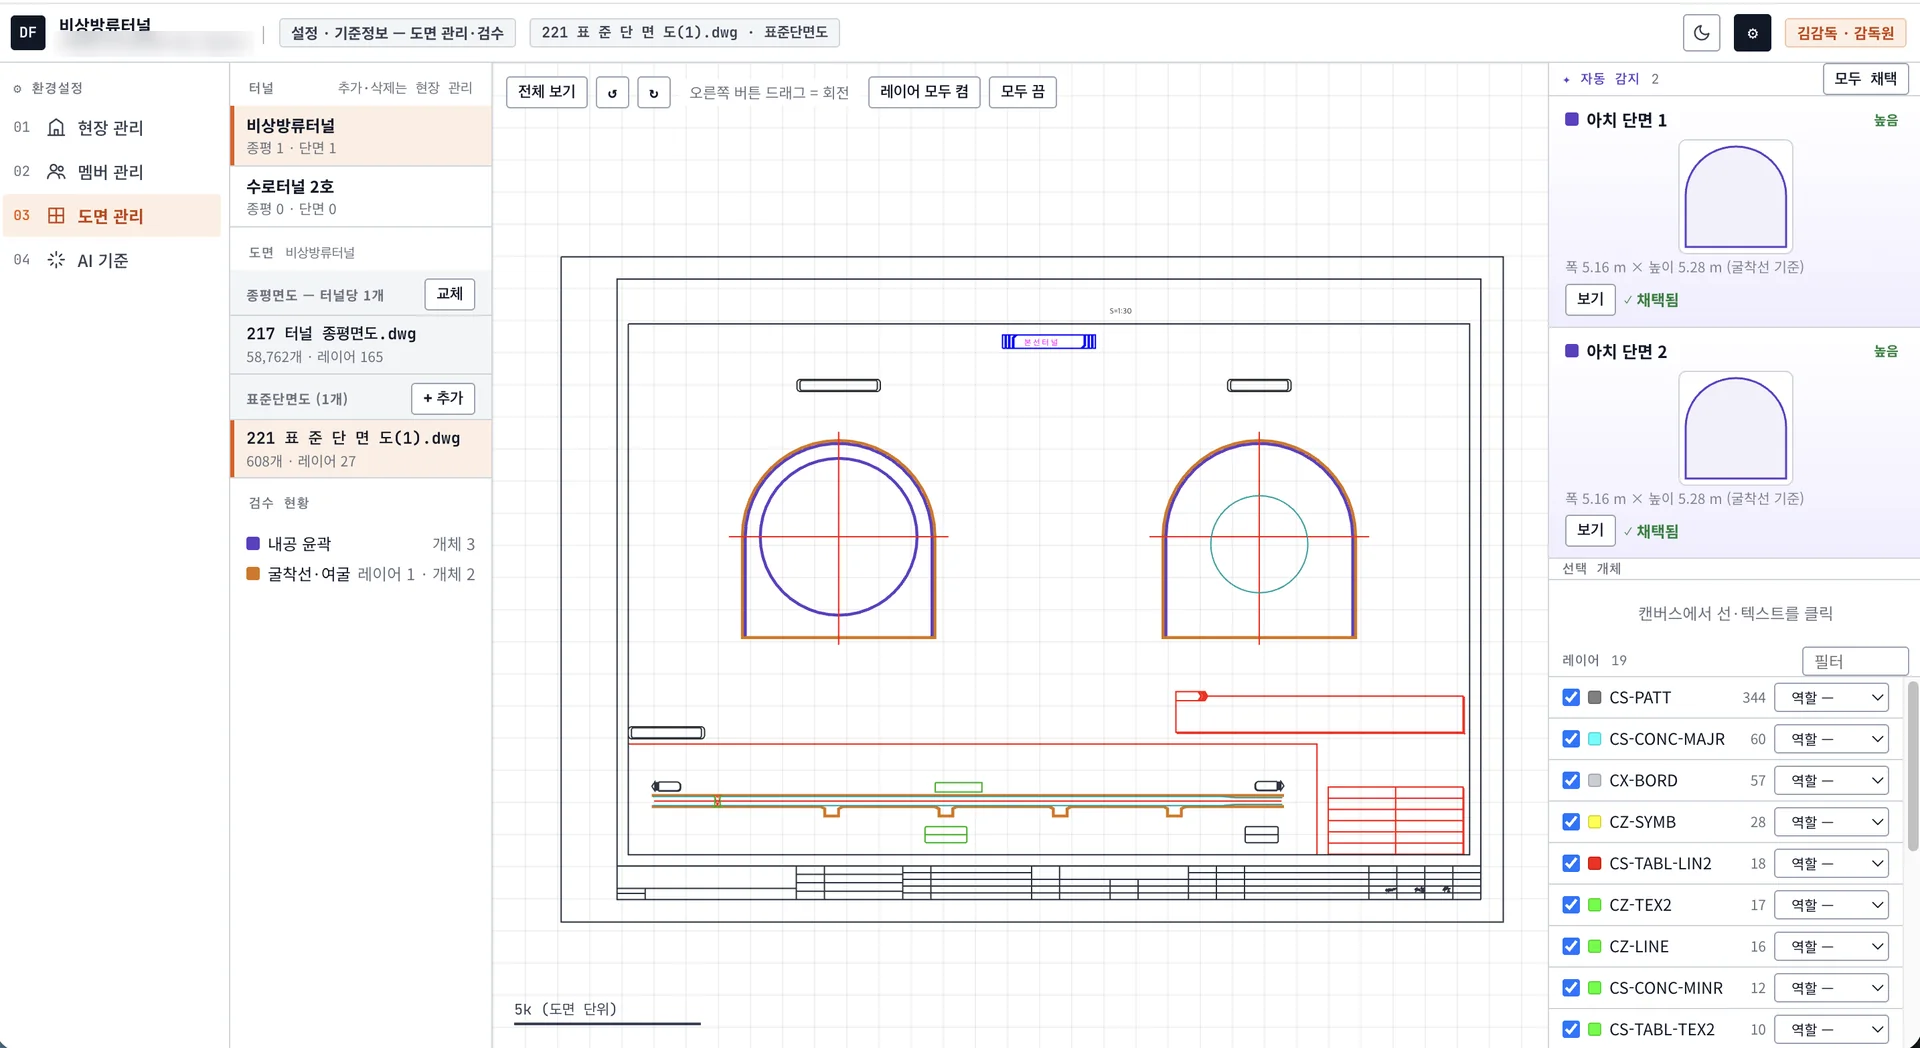Open role dropdown for CS-PATT
This screenshot has height=1048, width=1920.
1832,698
